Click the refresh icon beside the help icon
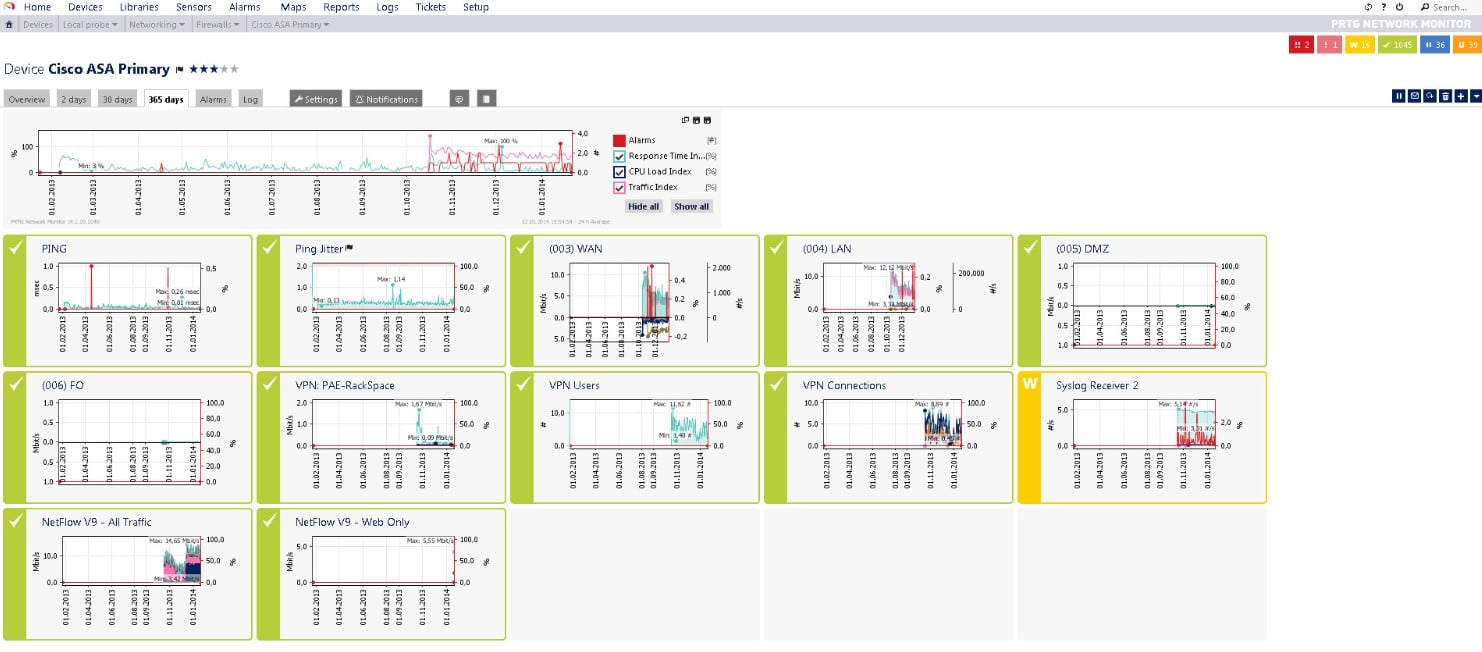Screen dimensions: 1482x652 (1369, 7)
